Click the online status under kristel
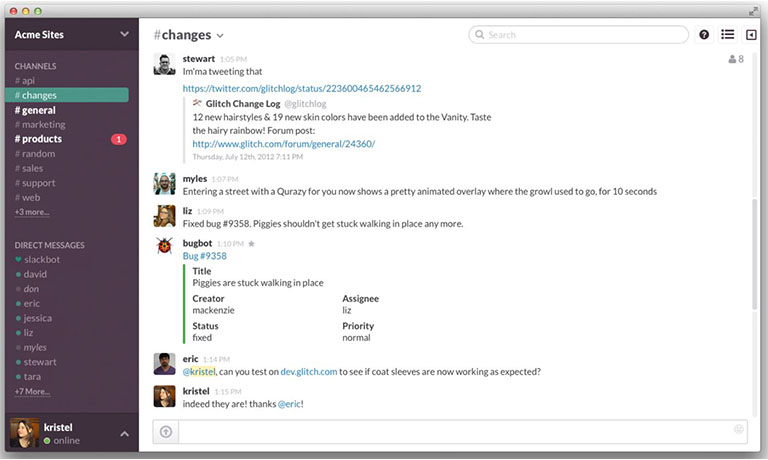 pos(62,440)
